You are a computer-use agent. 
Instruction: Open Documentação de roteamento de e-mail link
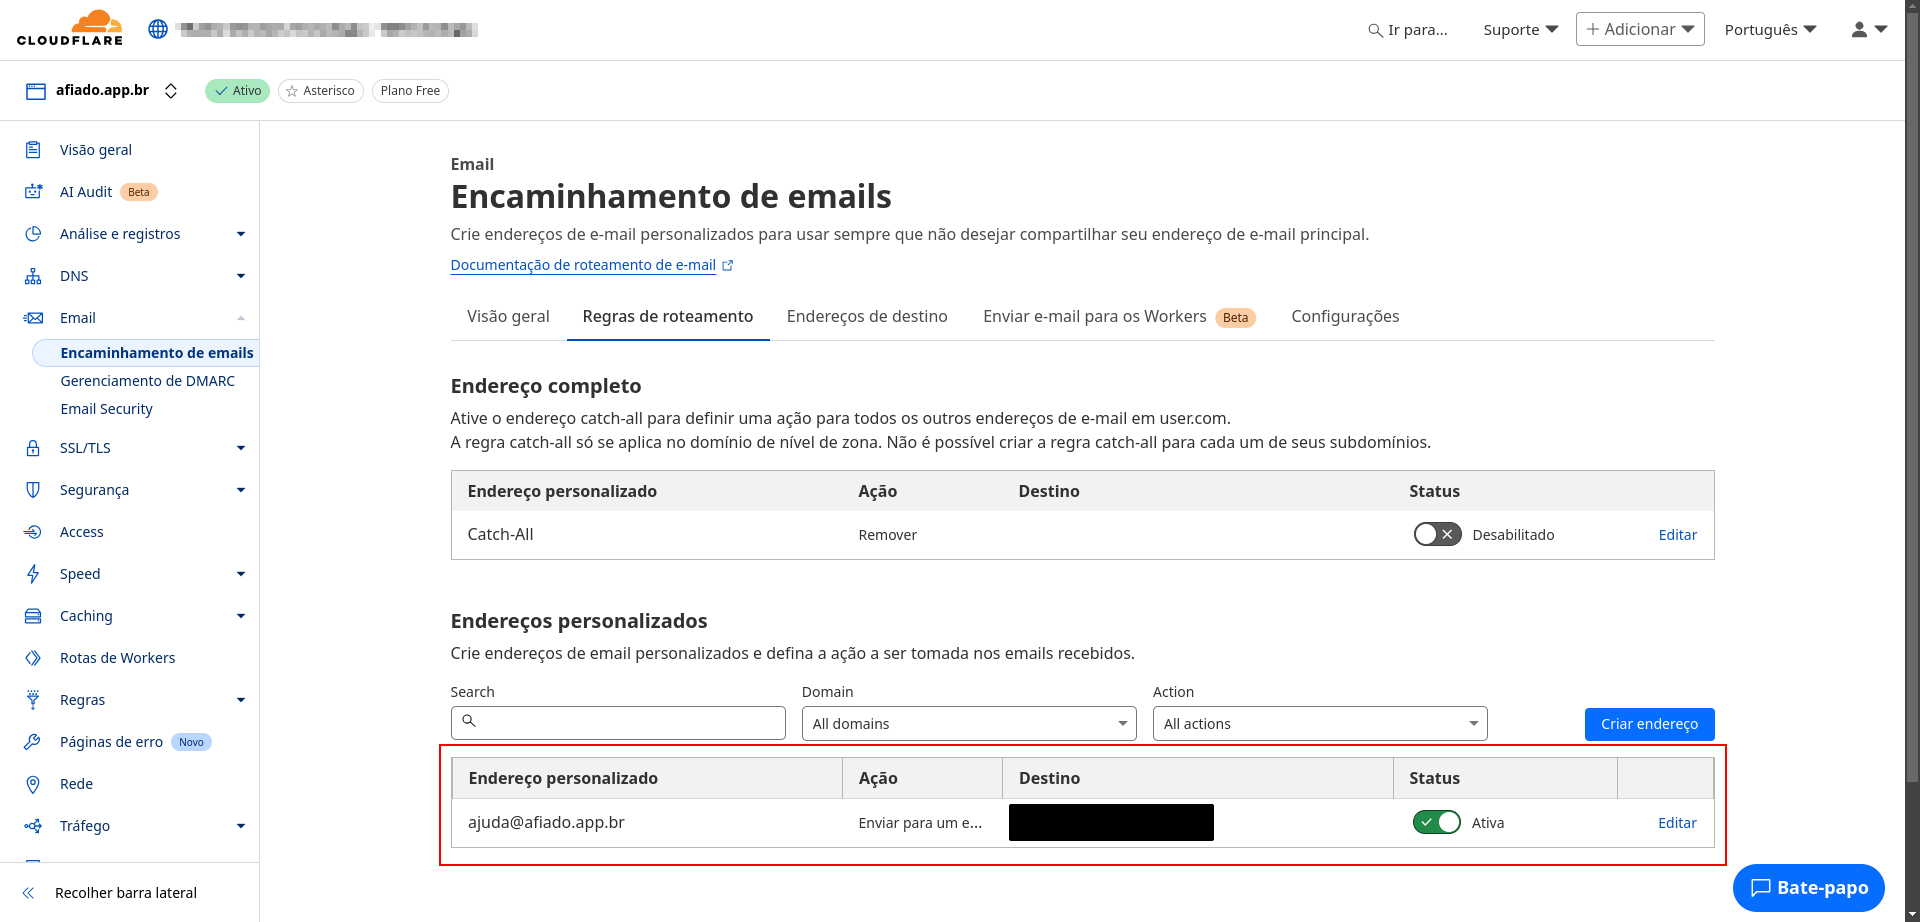coord(583,265)
